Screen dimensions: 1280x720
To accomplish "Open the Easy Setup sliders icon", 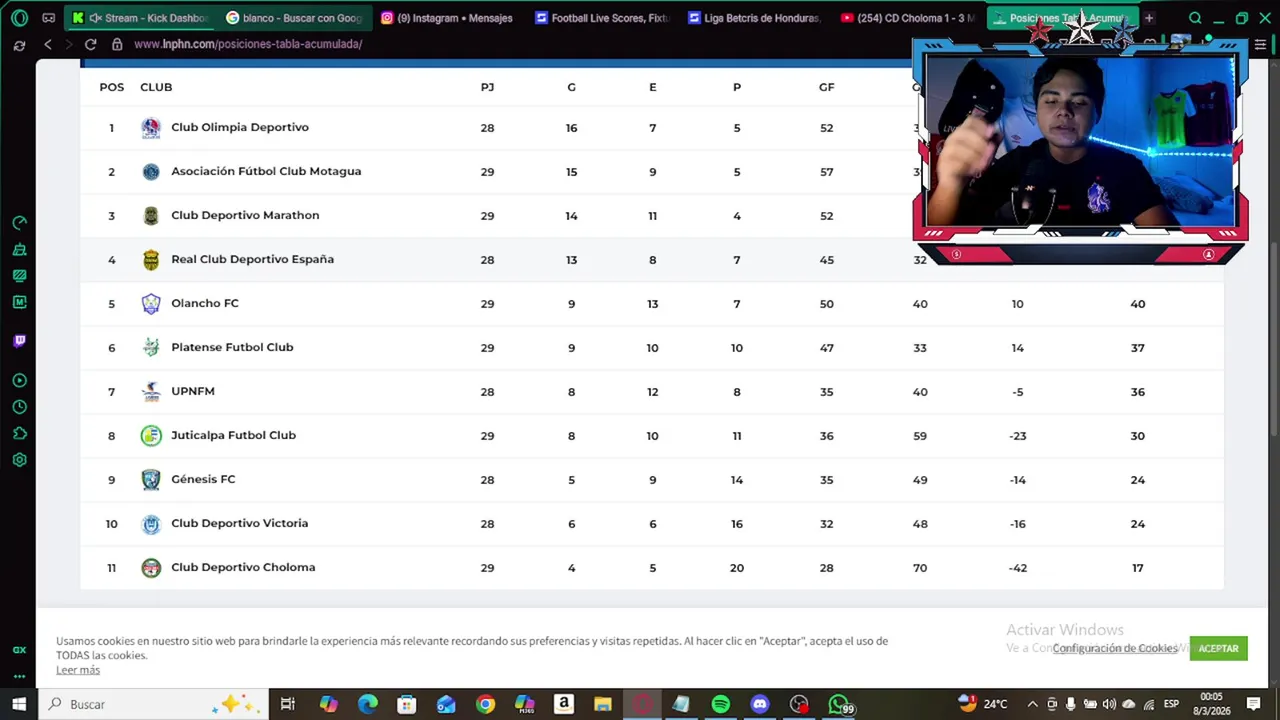I will (x=1261, y=44).
